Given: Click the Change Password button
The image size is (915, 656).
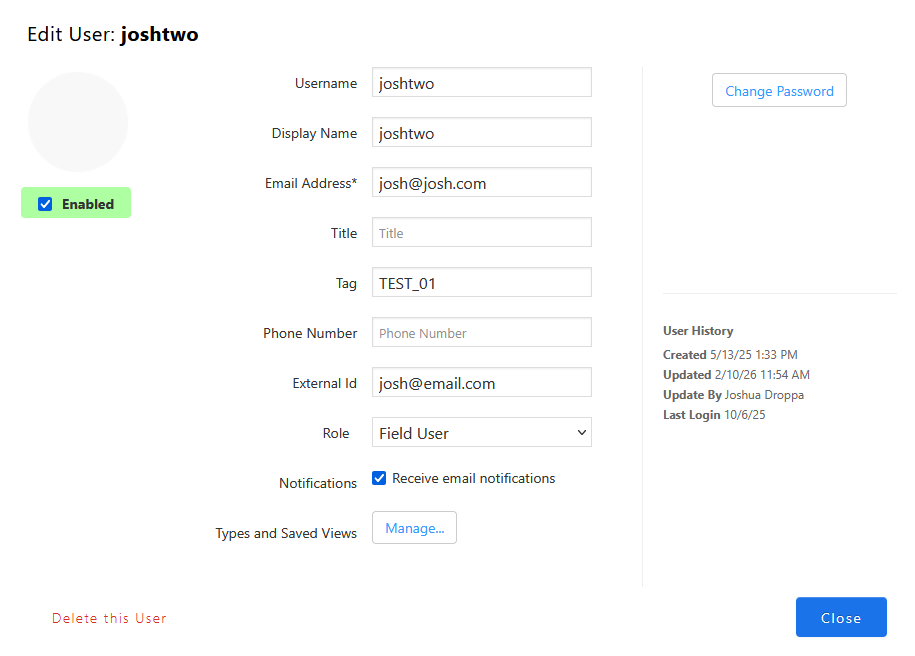Looking at the screenshot, I should (779, 91).
